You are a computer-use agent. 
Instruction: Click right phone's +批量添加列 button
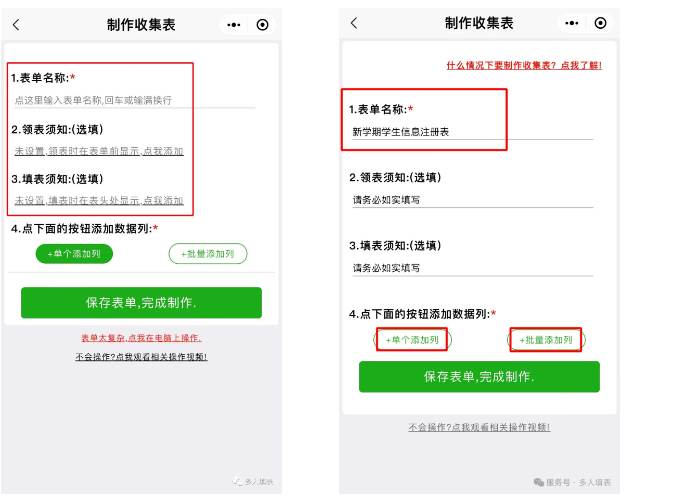click(546, 340)
